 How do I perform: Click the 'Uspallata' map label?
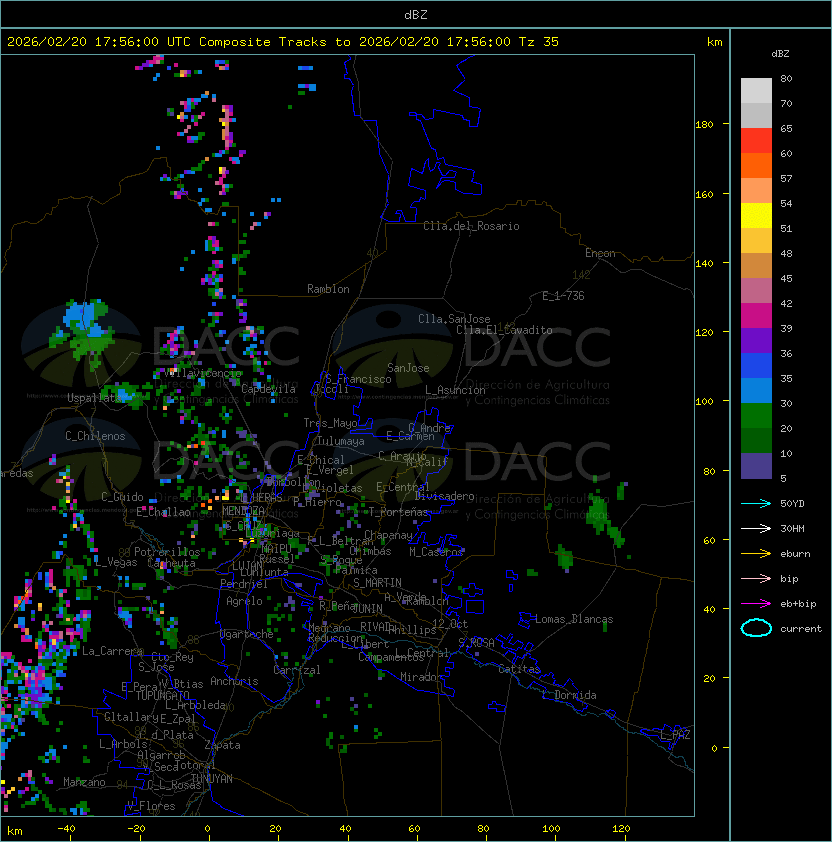point(93,398)
